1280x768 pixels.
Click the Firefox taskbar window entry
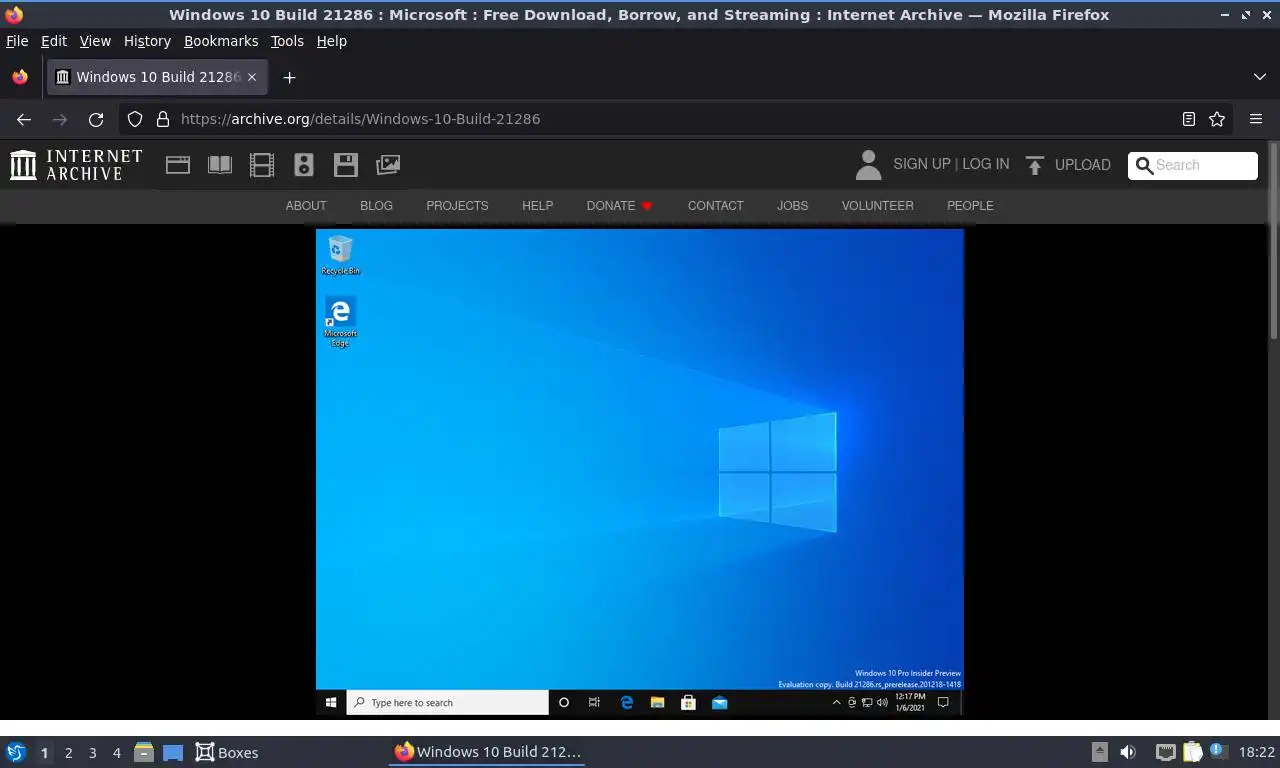coord(487,752)
